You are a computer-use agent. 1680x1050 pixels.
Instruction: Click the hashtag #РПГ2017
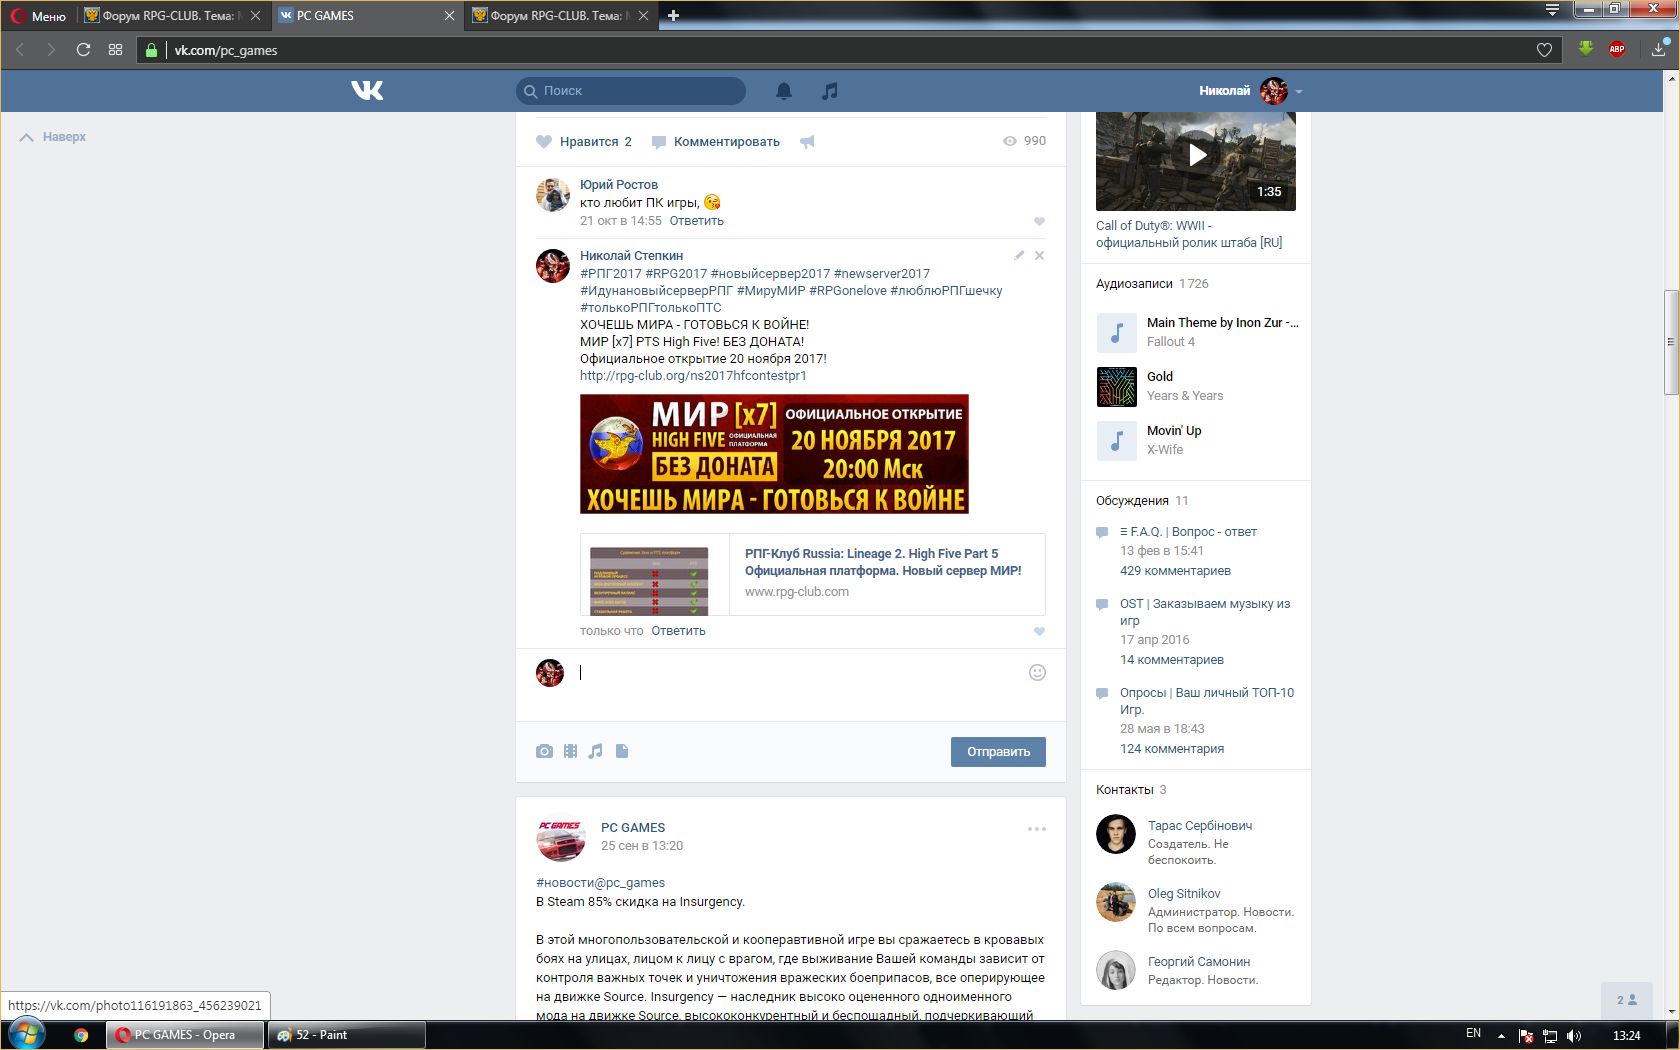click(x=611, y=274)
